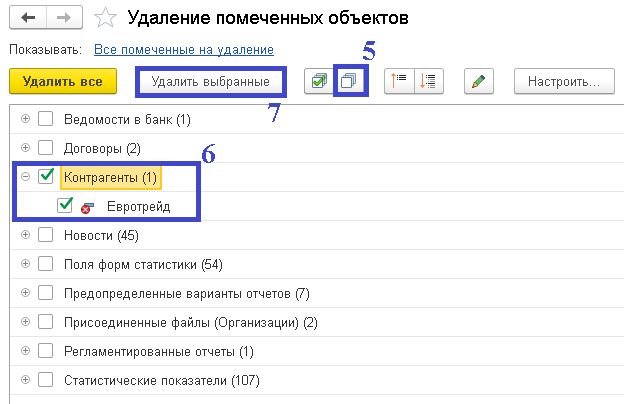Viewport: 624px width, 404px height.
Task: Collapse the Контрагенты (1) group
Action: coord(25,177)
